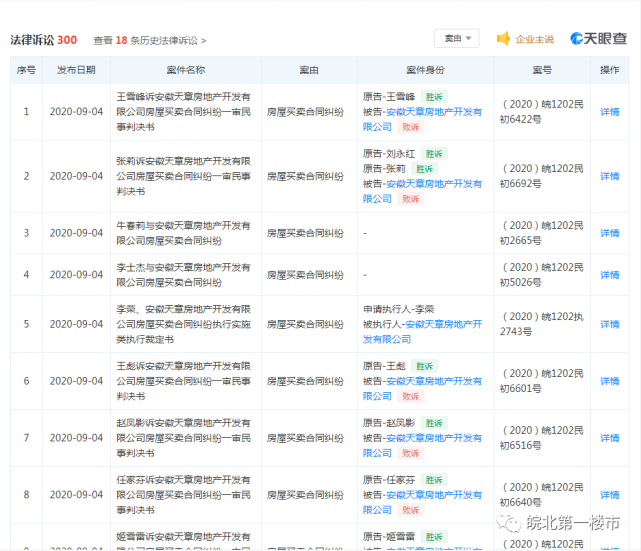Click 胜诉 tag next to 原告-赵凤影
641x551 pixels.
(434, 423)
